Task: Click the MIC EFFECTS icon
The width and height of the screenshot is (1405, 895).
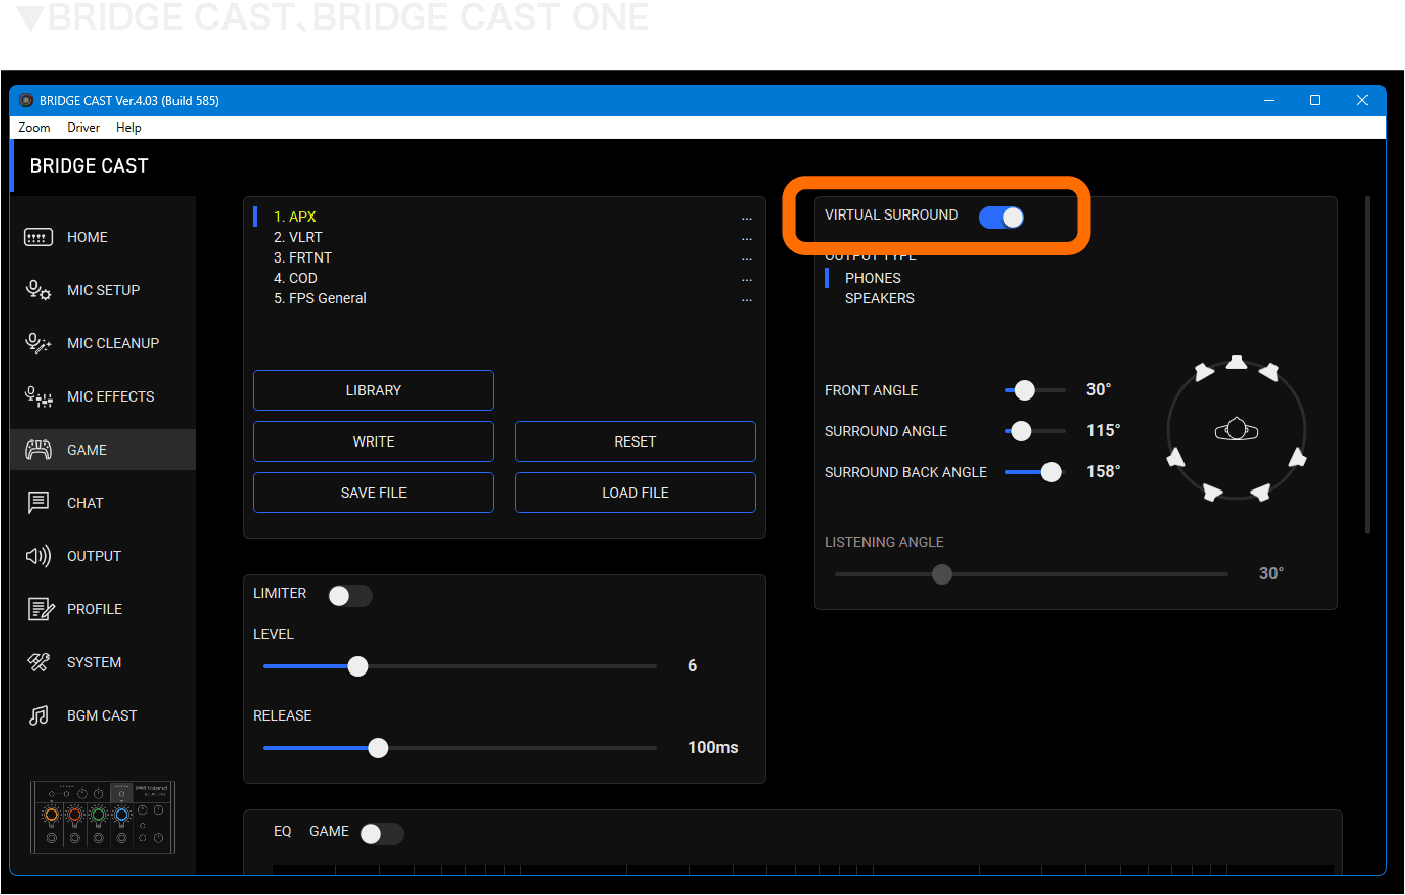Action: pyautogui.click(x=38, y=397)
